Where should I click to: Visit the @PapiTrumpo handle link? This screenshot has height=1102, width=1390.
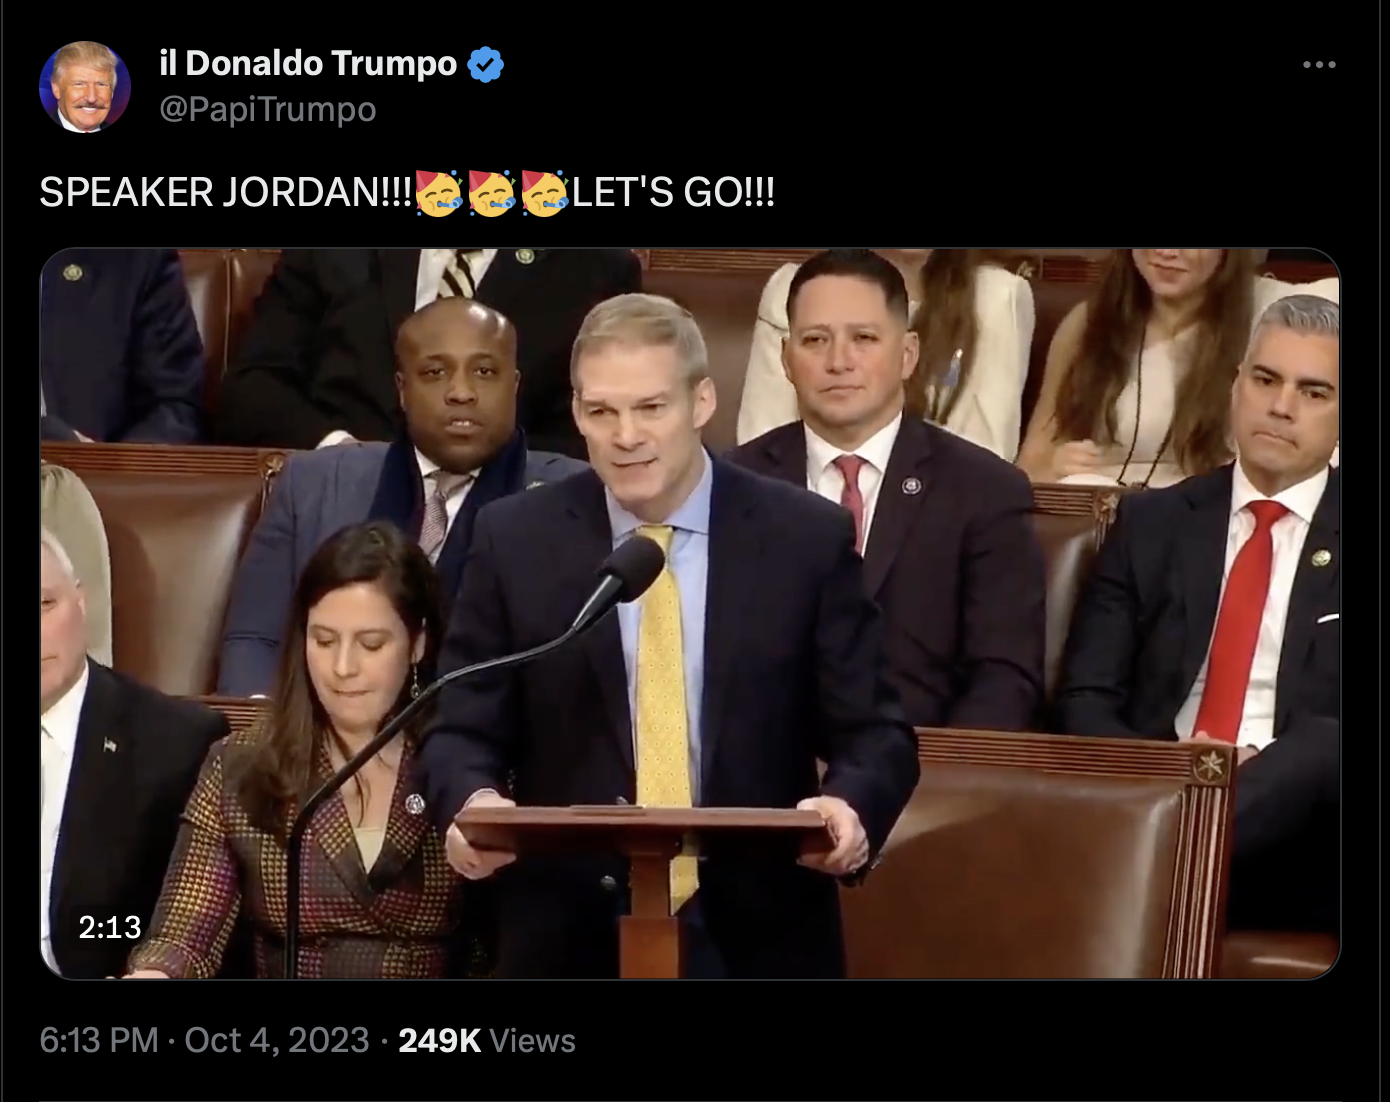[268, 109]
